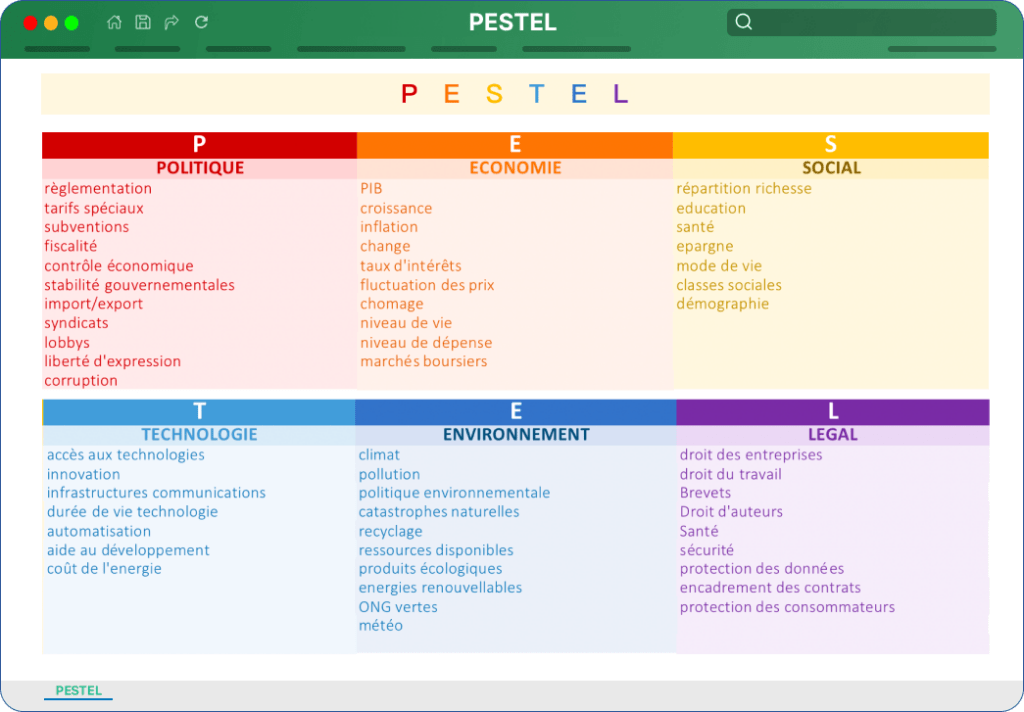Select the ENVIRONNEMENT heading cell
Screen dimensions: 1024x712
pyautogui.click(x=516, y=434)
